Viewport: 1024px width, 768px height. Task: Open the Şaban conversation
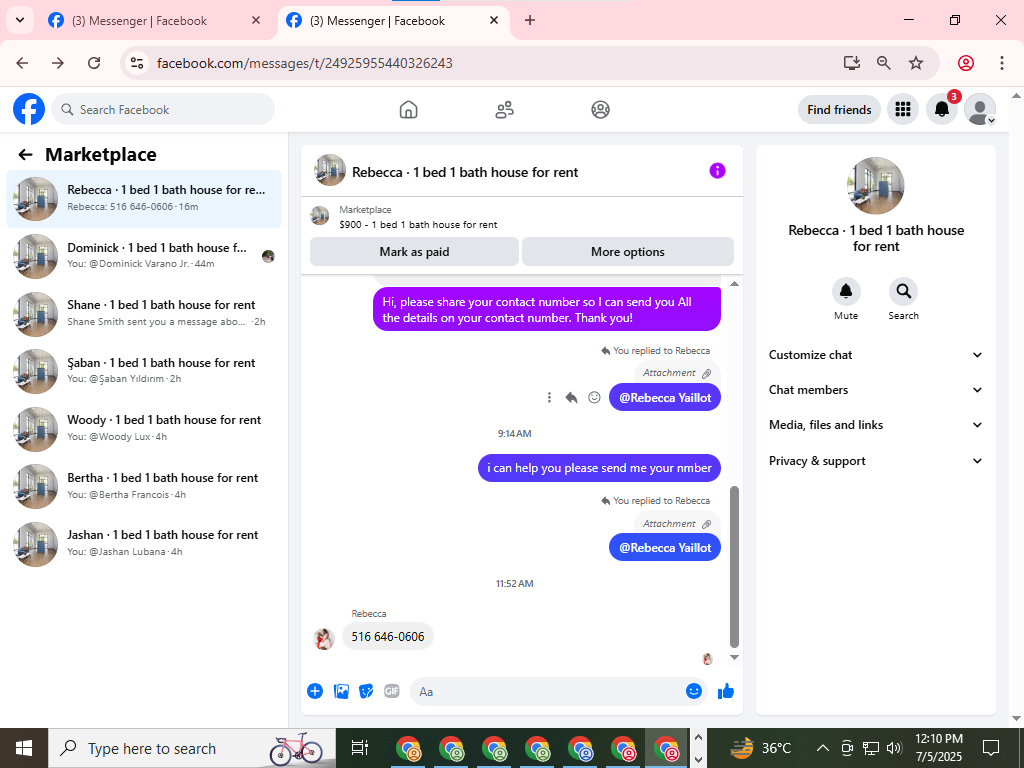tap(144, 371)
